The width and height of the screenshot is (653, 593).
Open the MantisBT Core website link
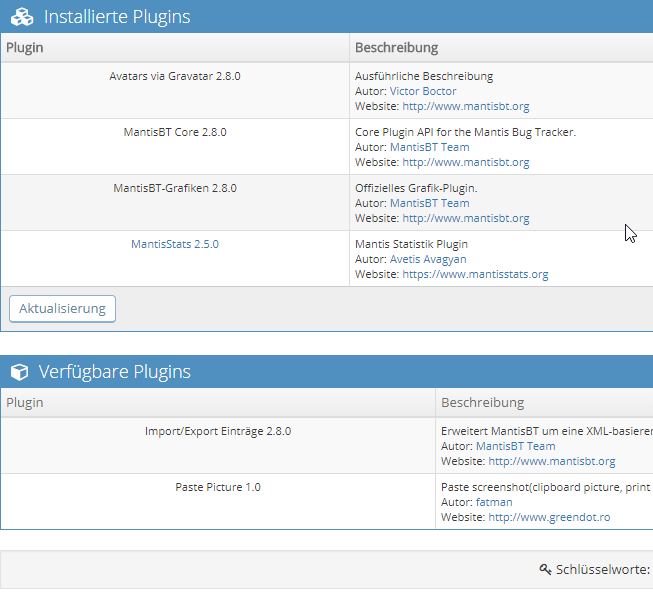coord(466,162)
